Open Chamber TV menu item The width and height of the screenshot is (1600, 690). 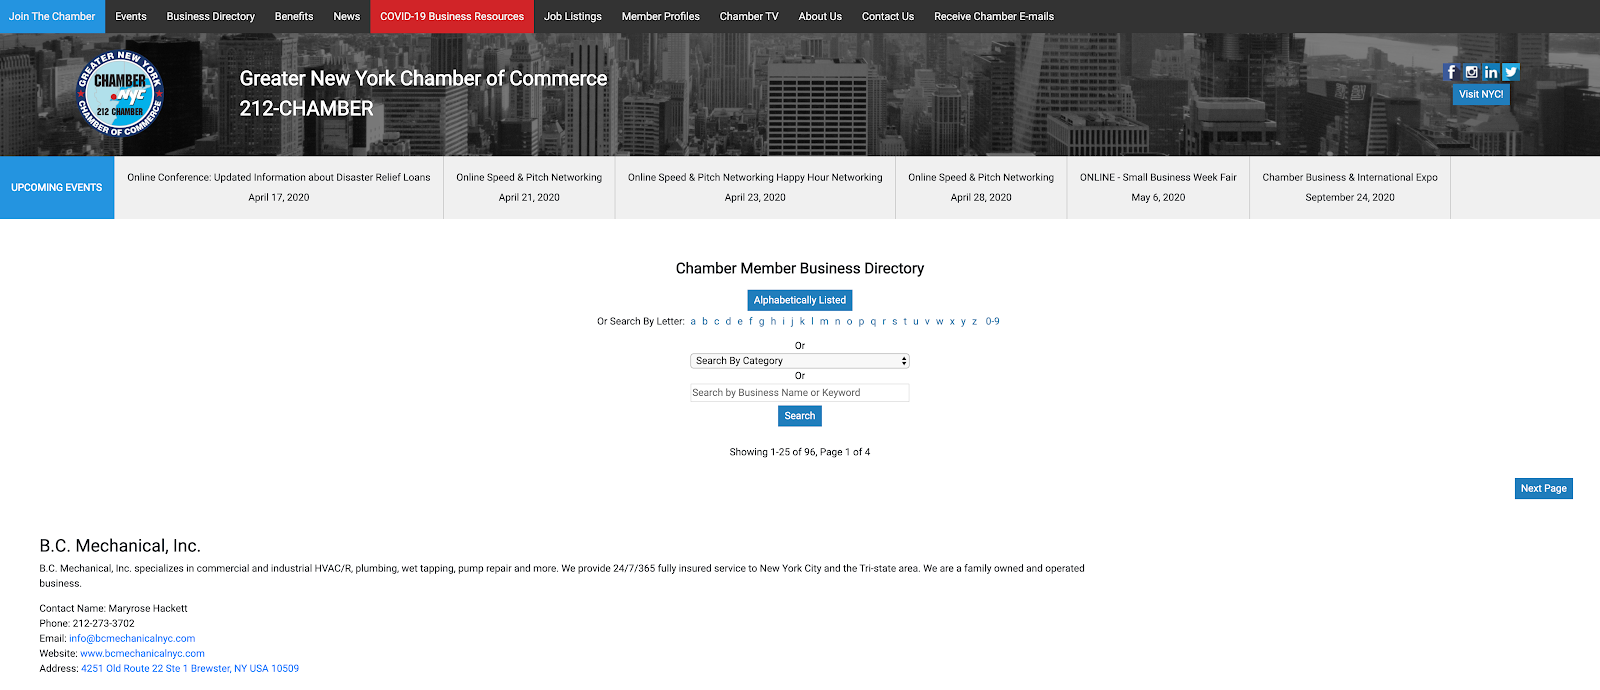click(x=749, y=16)
